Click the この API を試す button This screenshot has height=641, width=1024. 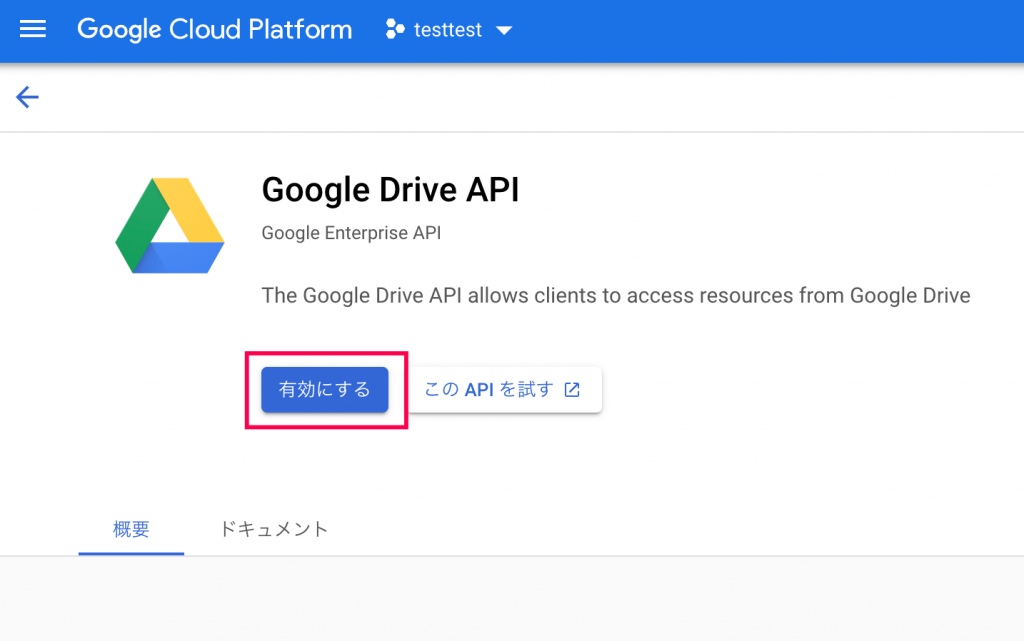pos(504,390)
